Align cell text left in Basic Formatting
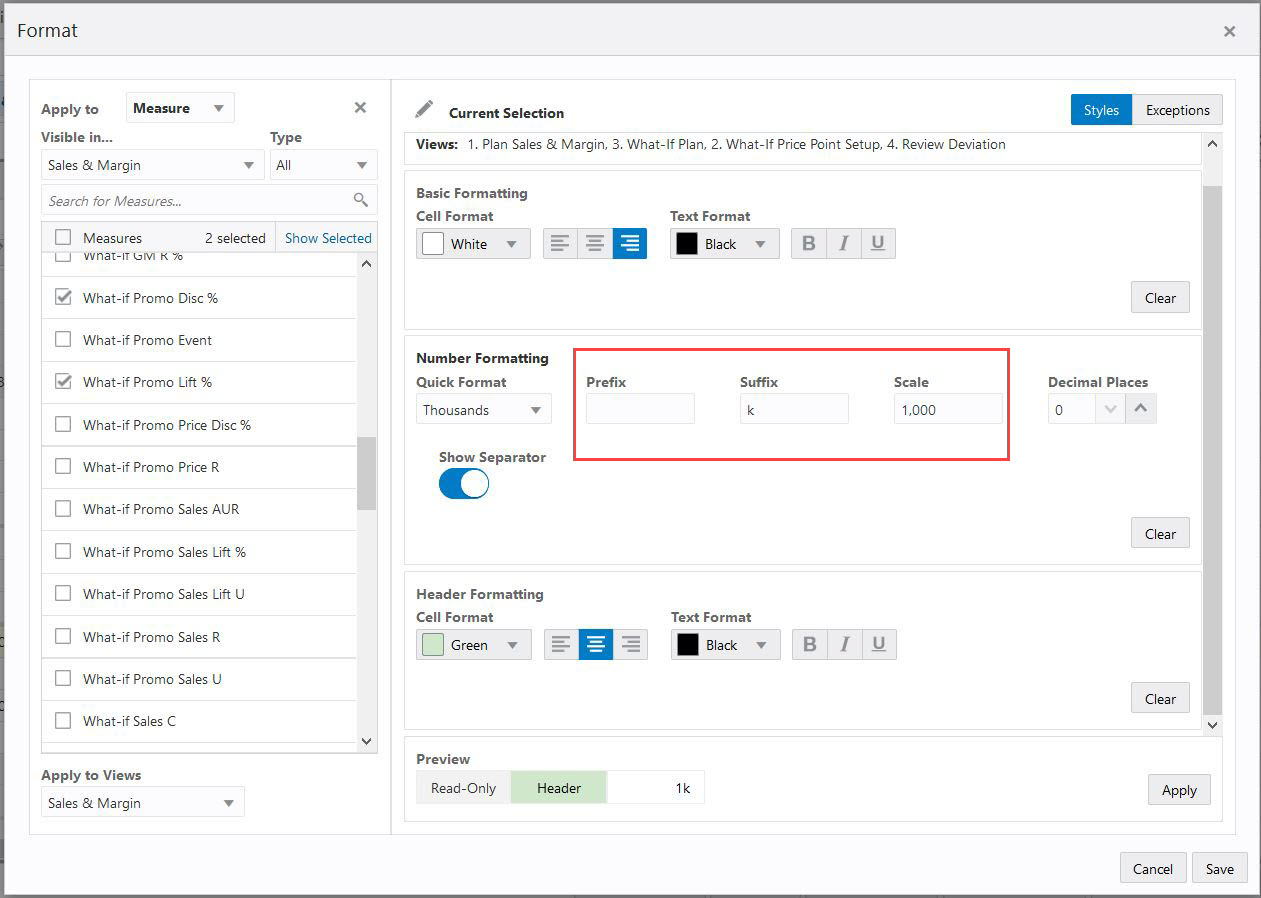 (560, 244)
